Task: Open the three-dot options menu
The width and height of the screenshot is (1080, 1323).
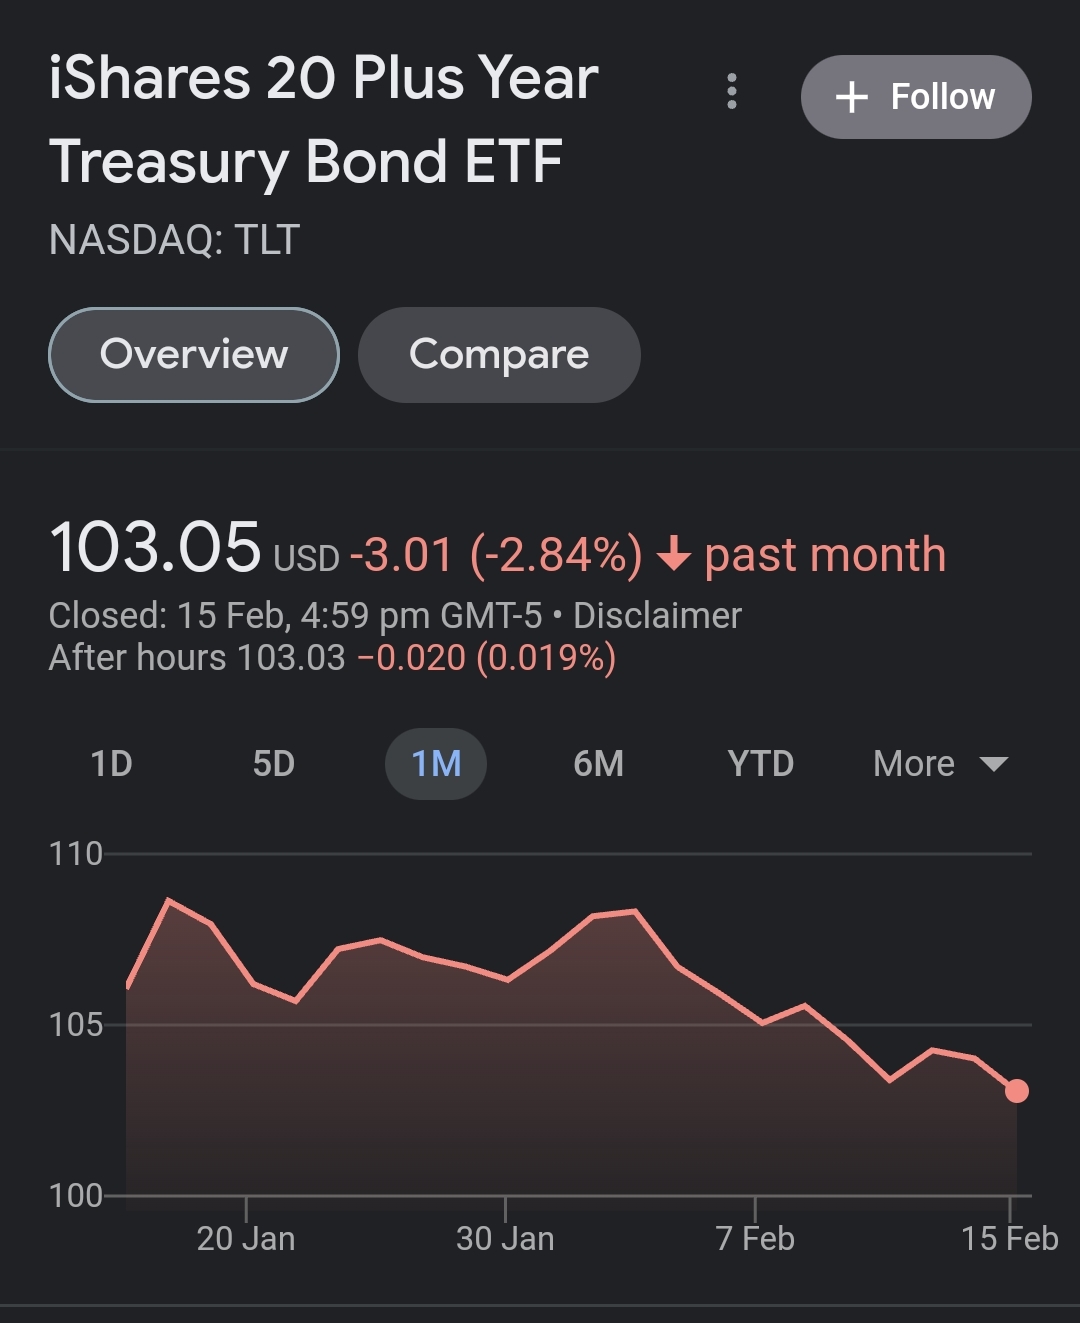Action: coord(732,91)
